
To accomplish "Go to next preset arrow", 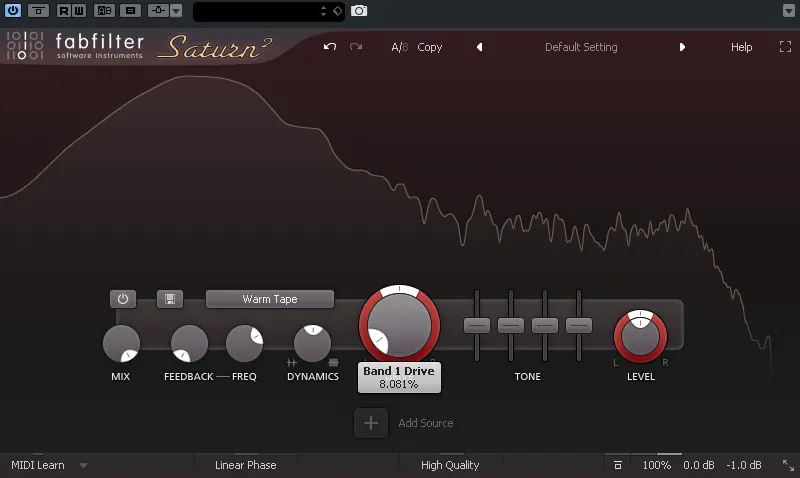I will (682, 47).
